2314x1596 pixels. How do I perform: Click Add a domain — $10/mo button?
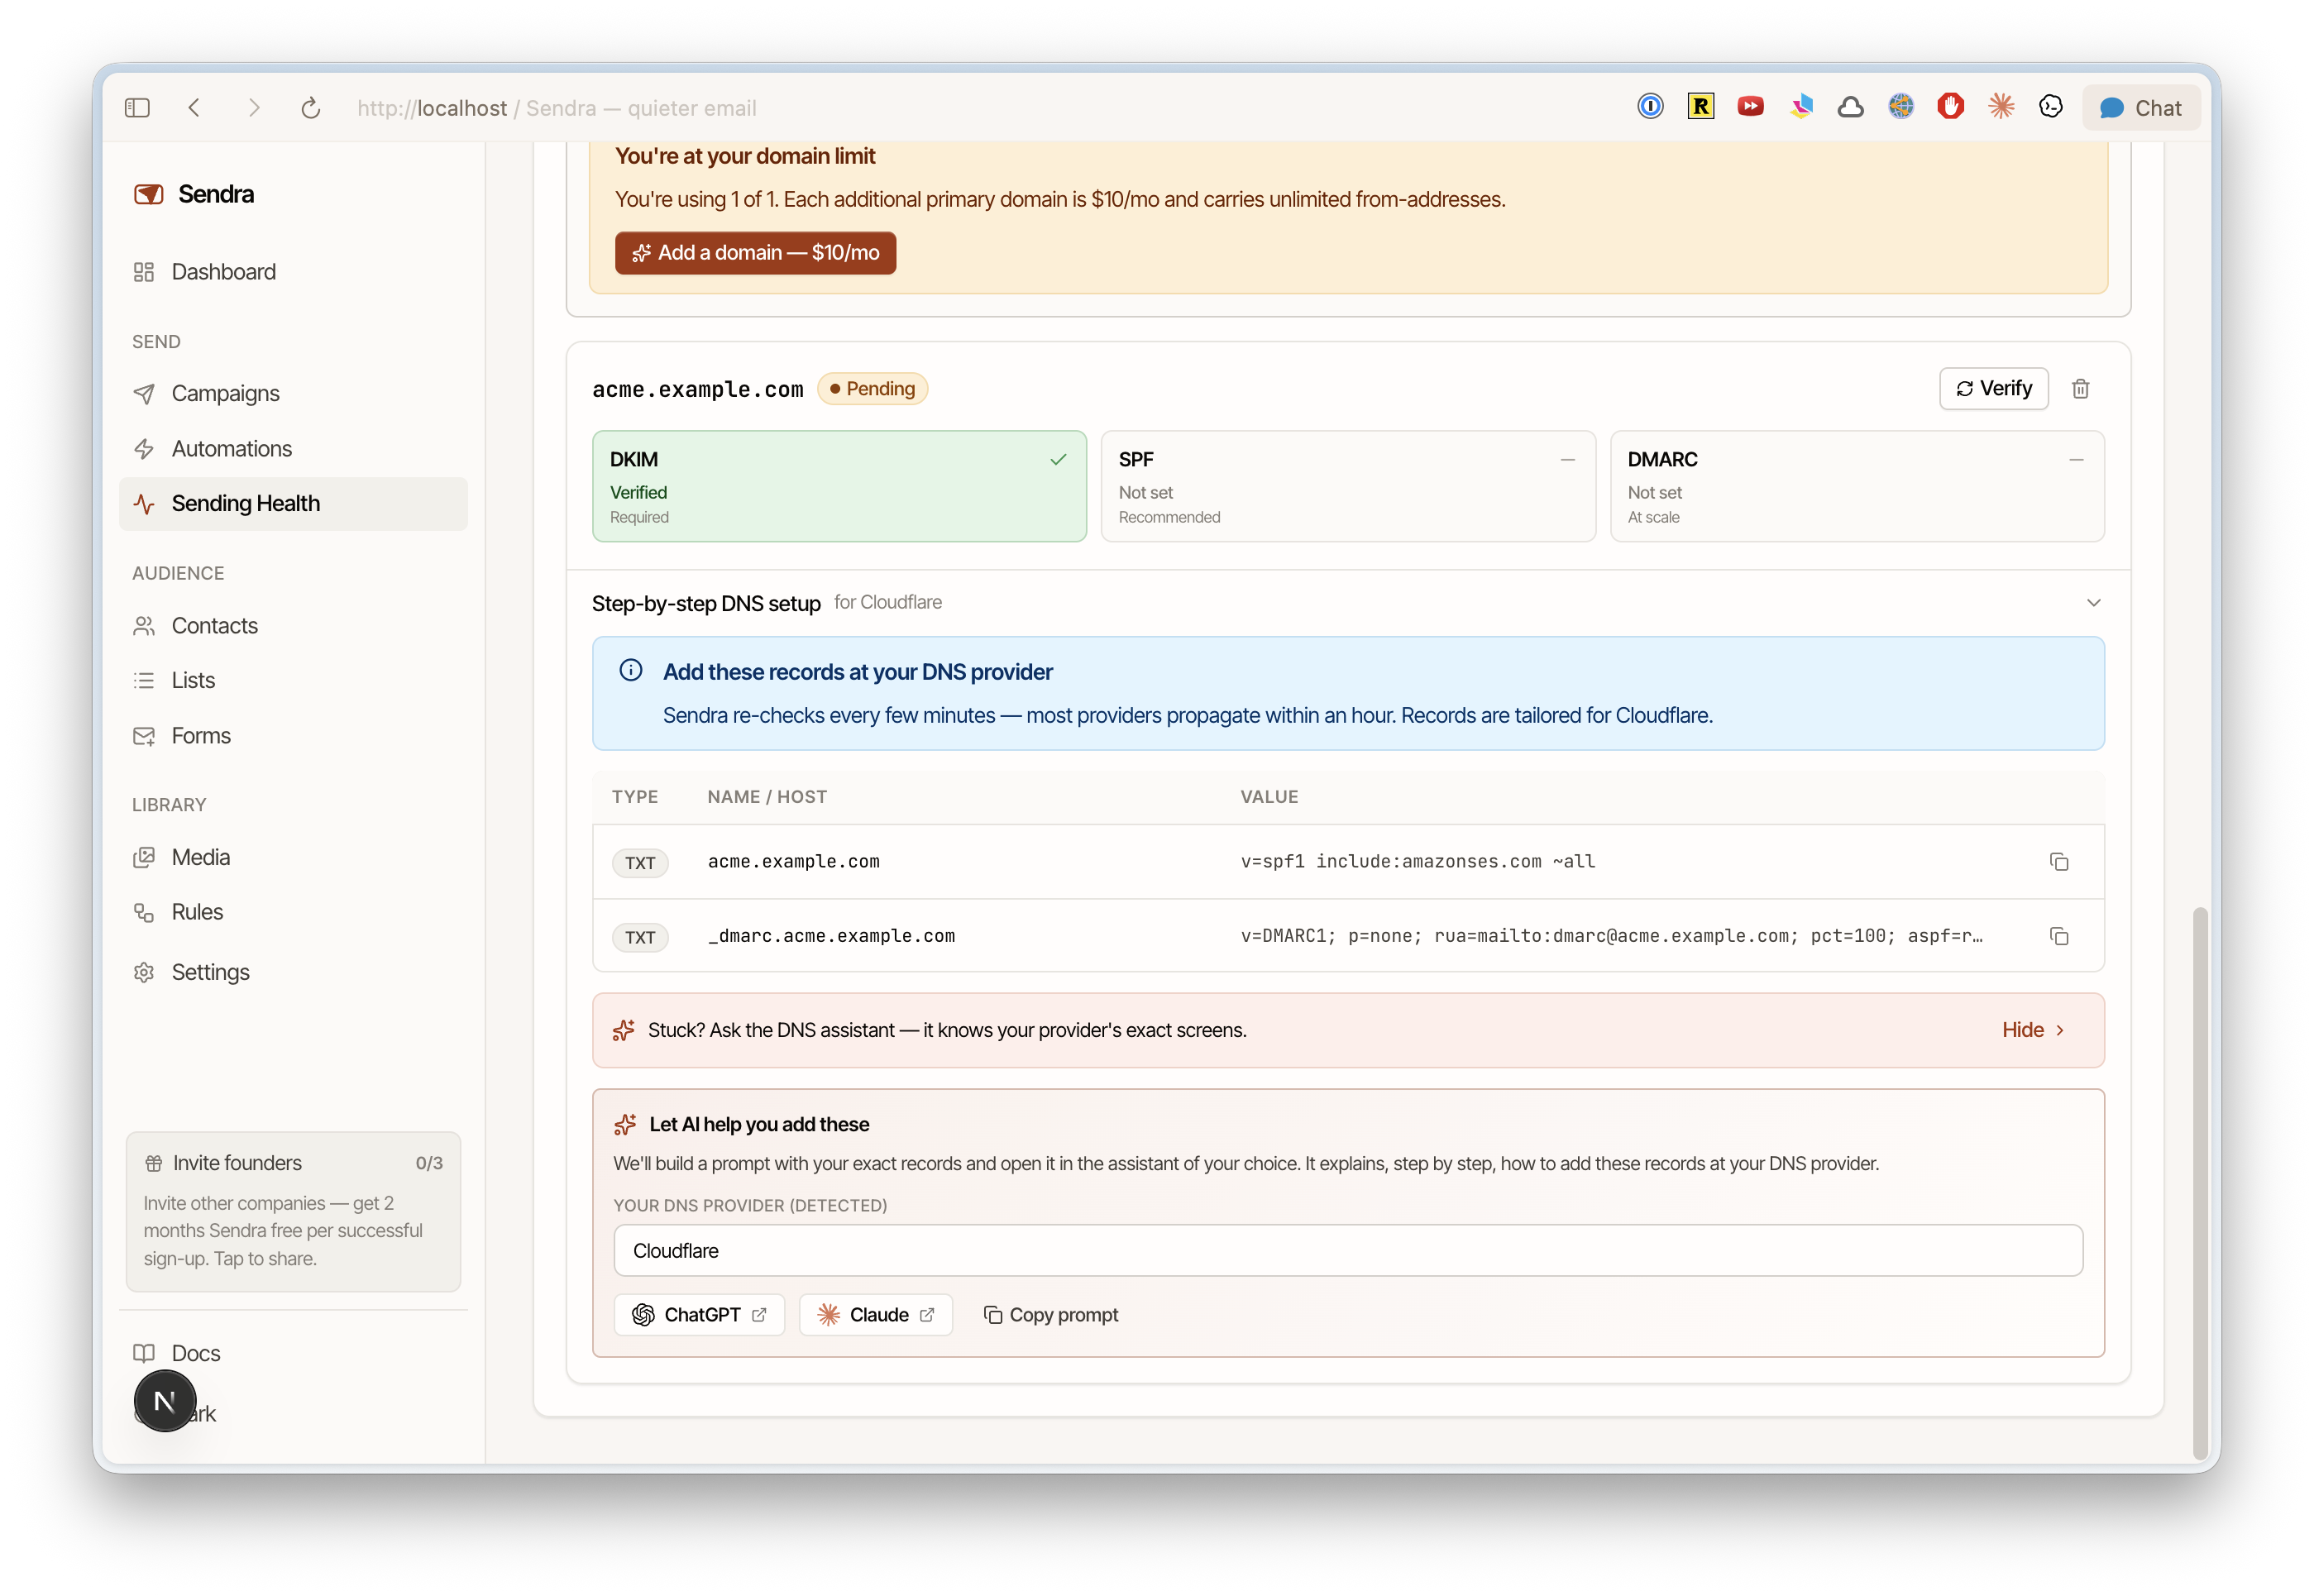pyautogui.click(x=755, y=253)
